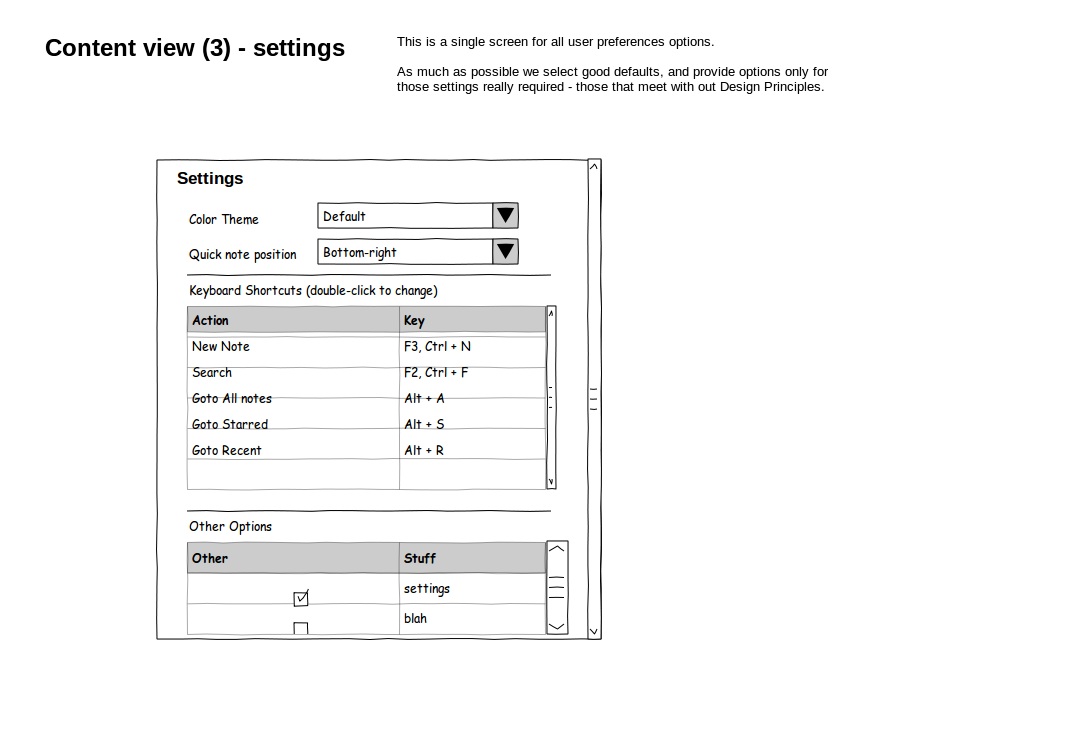Image resolution: width=1073 pixels, height=737 pixels.
Task: Enable the unchecked checkbox beside blah
Action: (300, 628)
